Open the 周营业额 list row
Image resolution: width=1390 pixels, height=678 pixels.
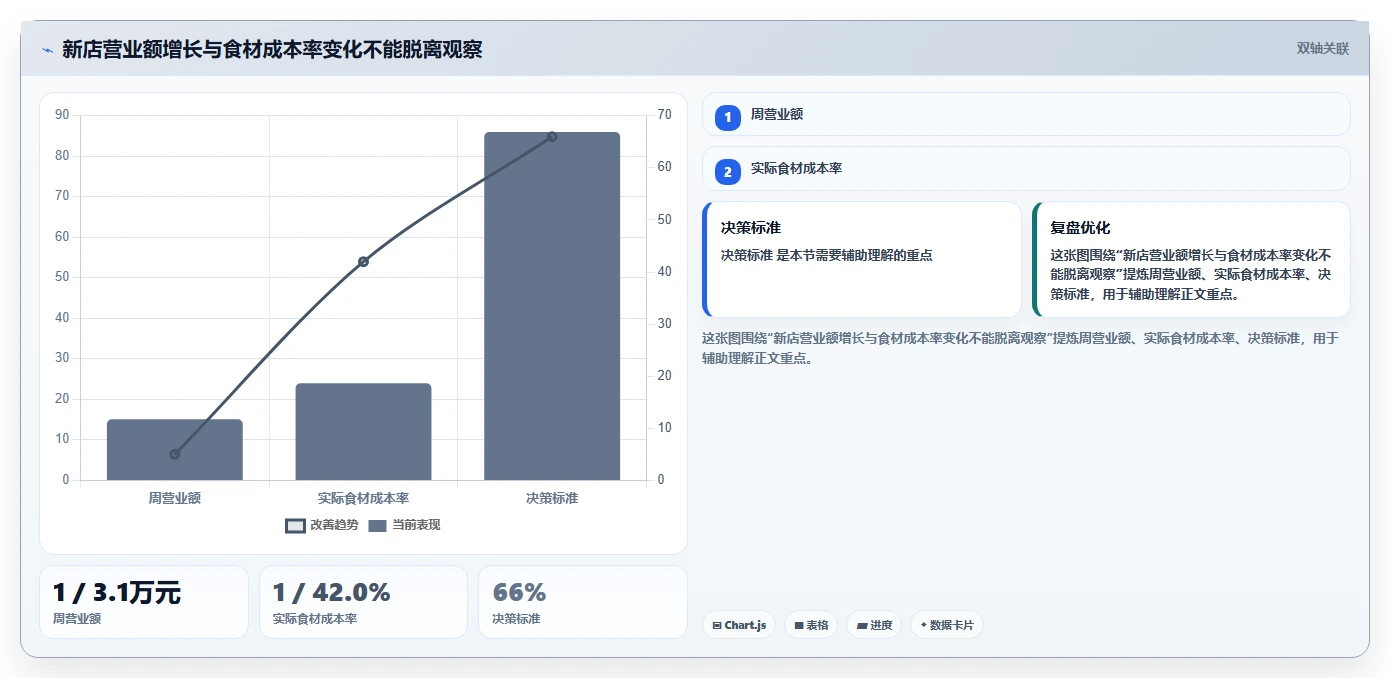point(1026,114)
